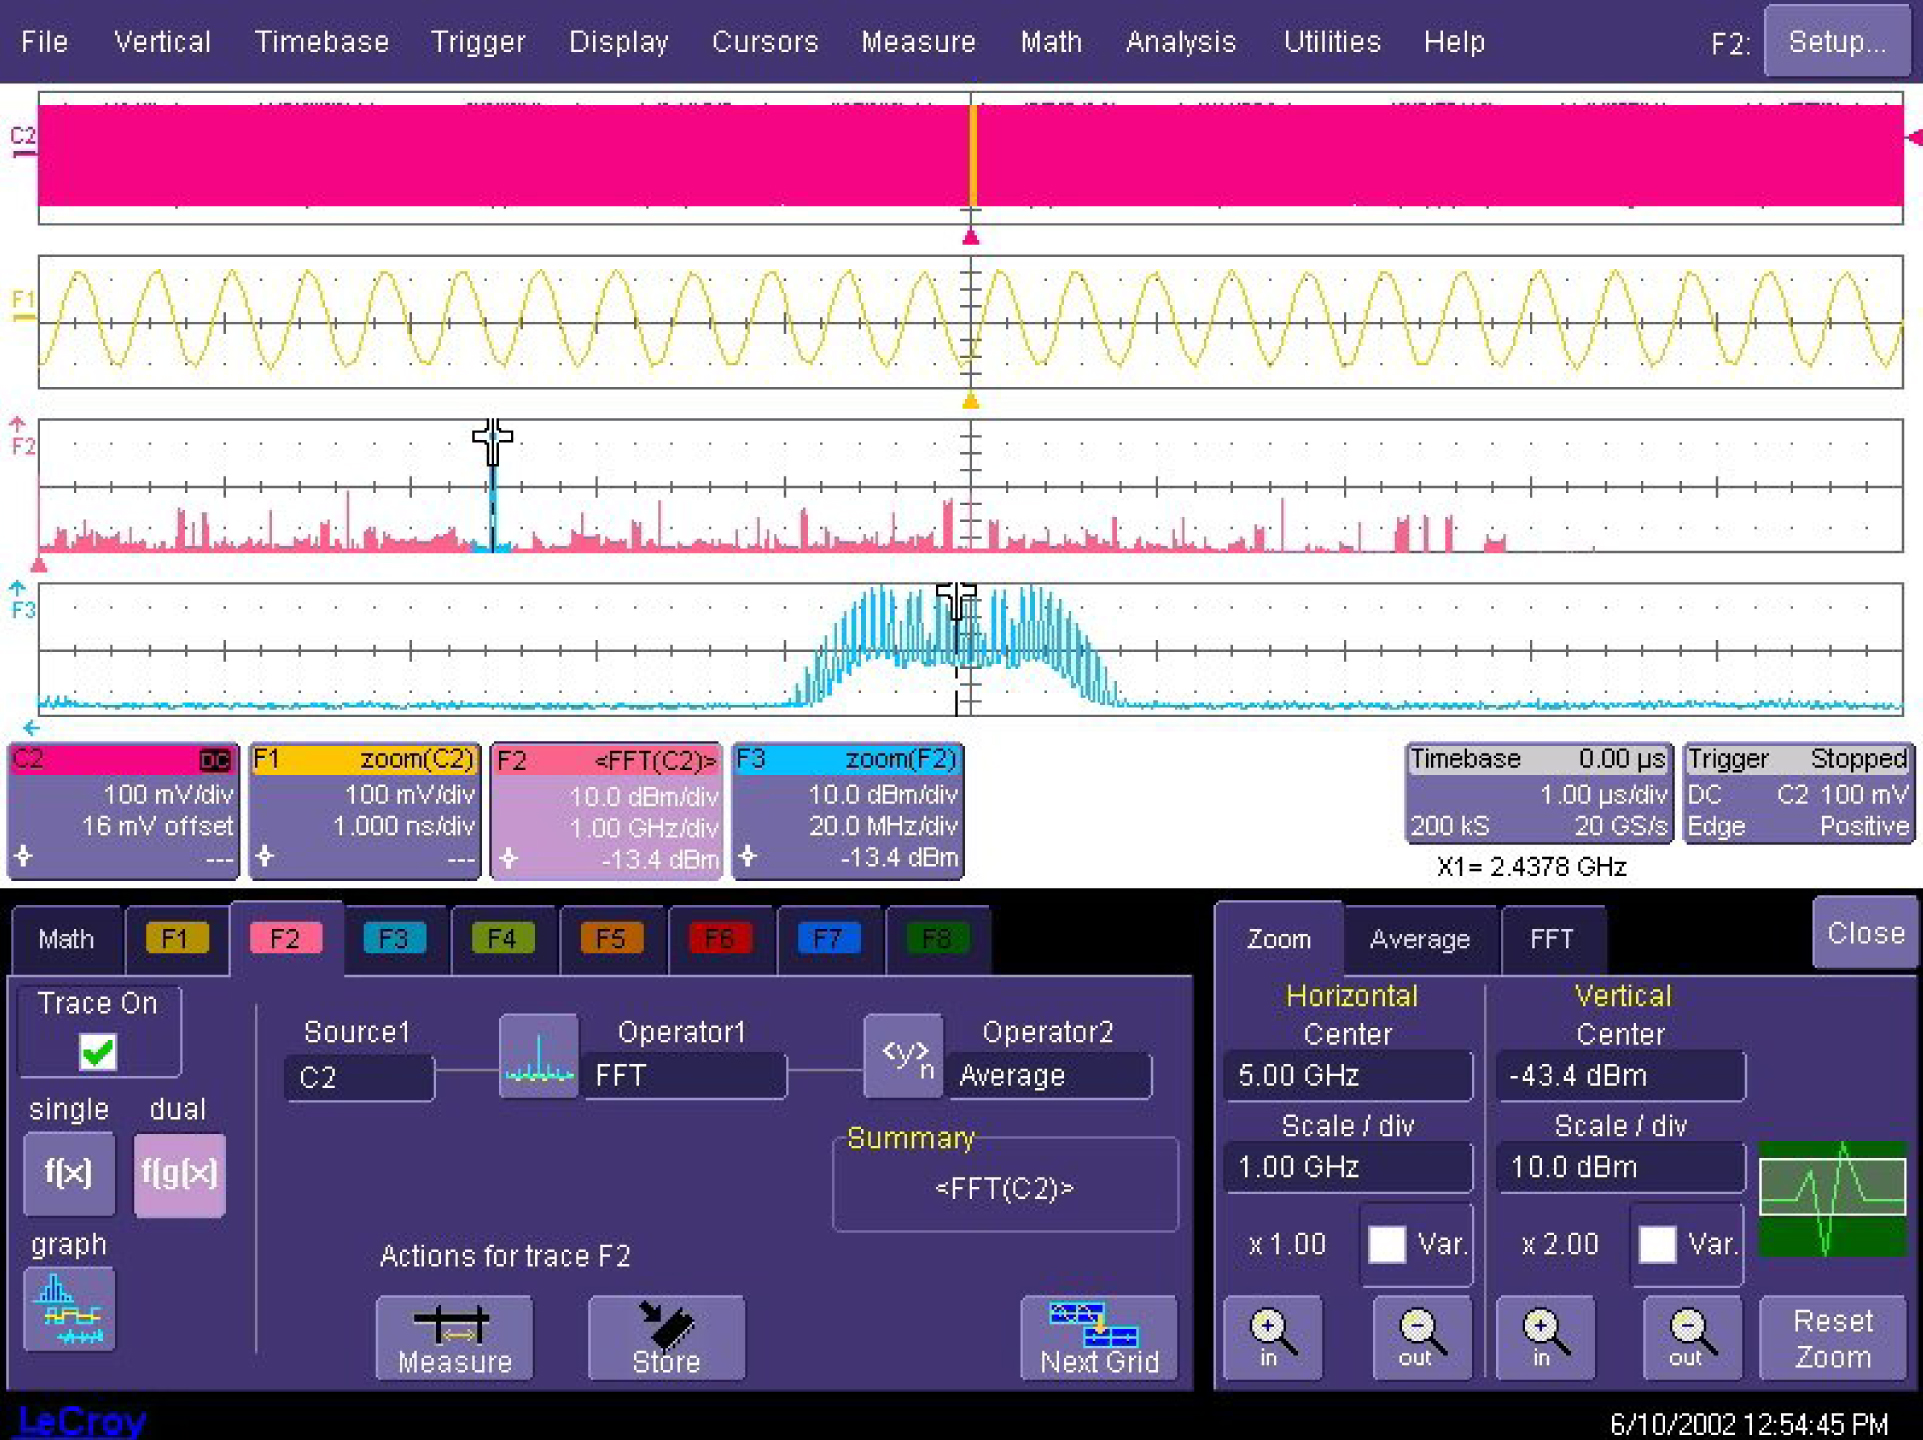The height and width of the screenshot is (1440, 1923).
Task: Toggle vertical Var. checkbox
Action: click(1657, 1245)
